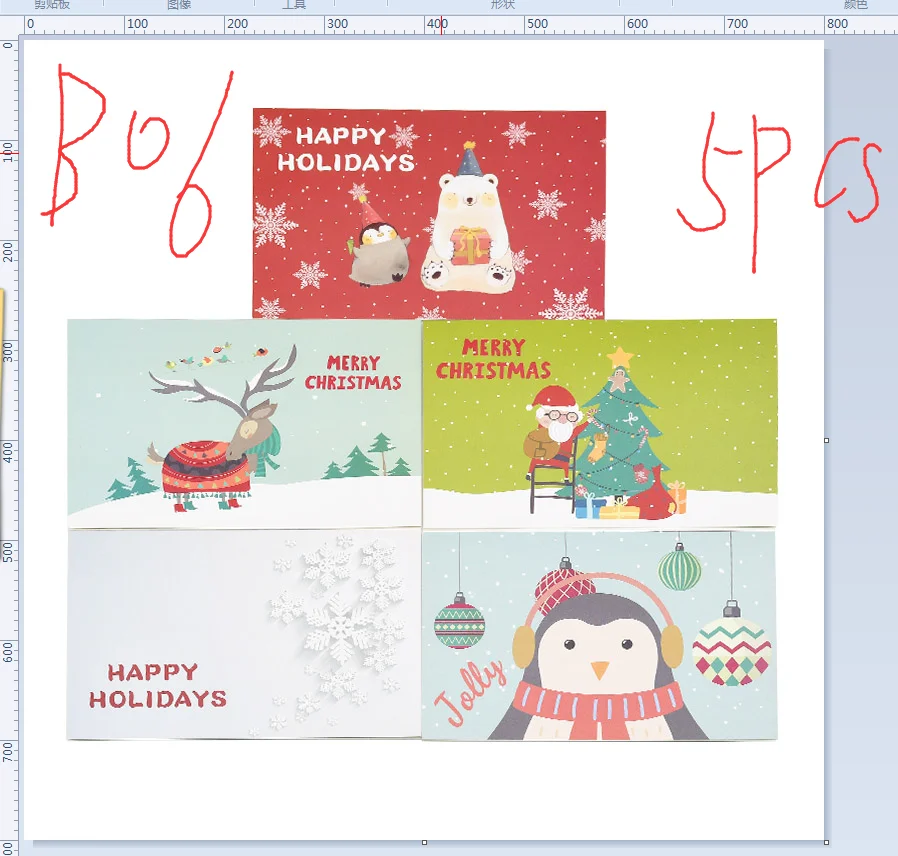
Task: Click the "400" label on vertical ruler
Action: pos(7,452)
